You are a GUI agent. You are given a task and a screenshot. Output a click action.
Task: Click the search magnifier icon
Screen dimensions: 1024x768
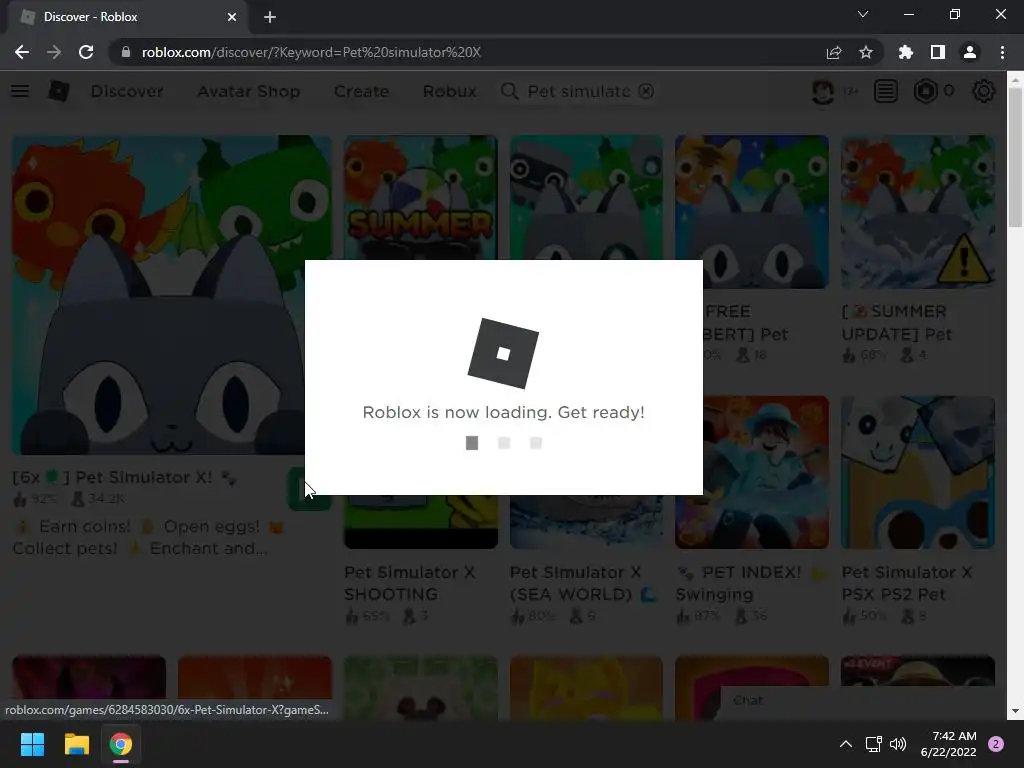tap(509, 91)
